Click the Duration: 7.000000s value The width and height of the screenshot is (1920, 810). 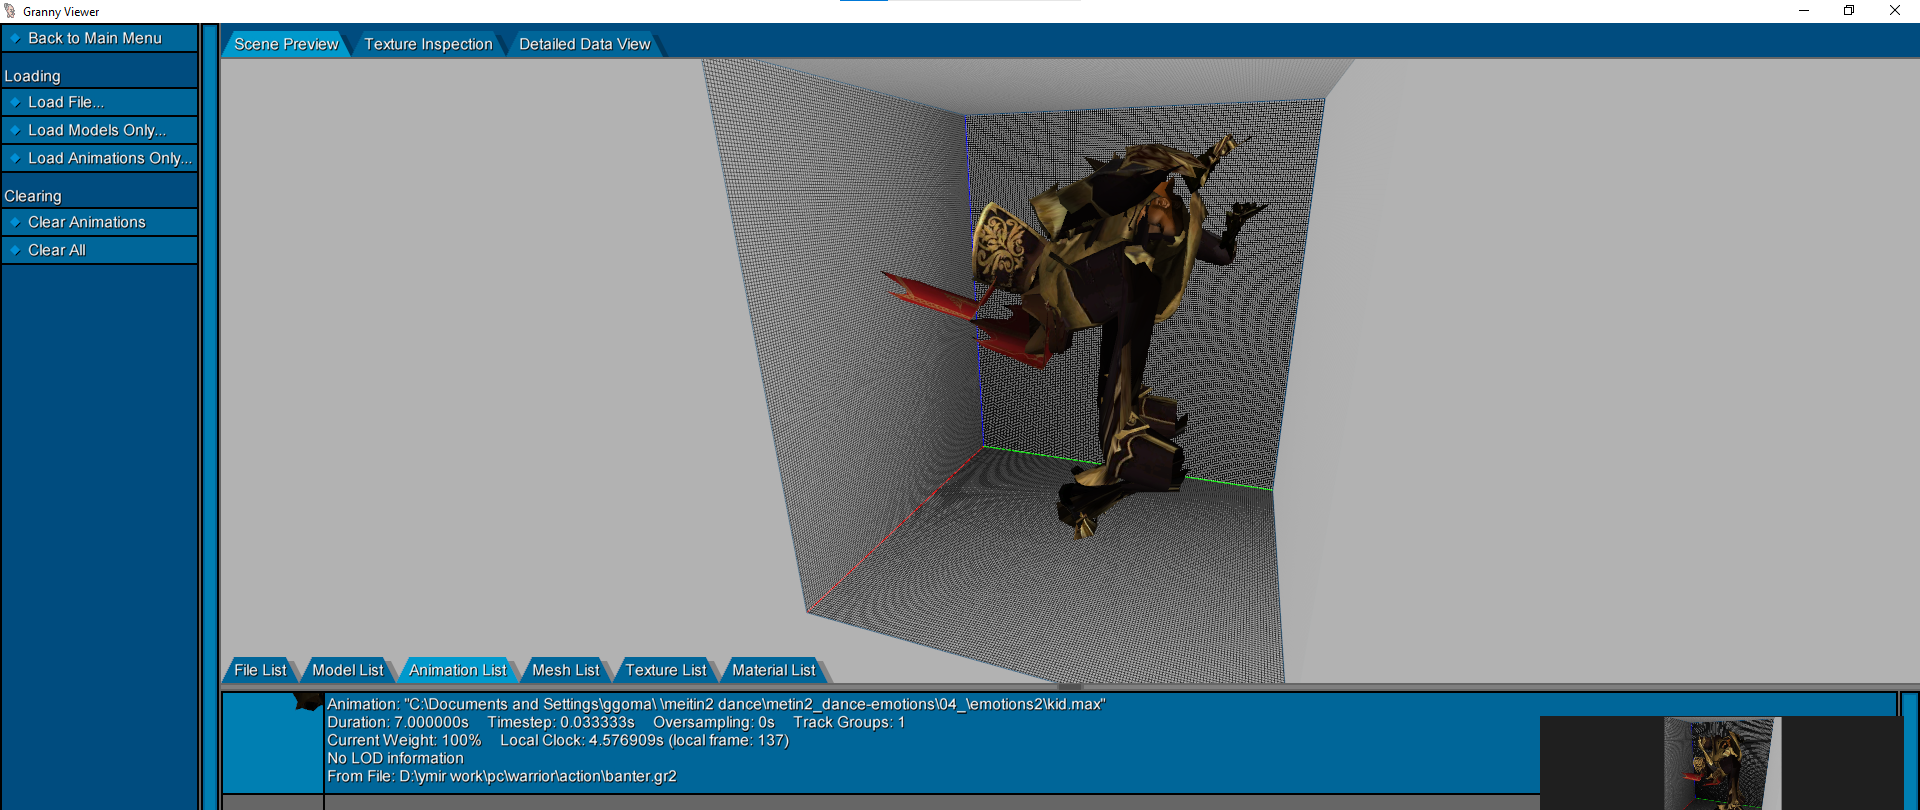click(x=398, y=722)
